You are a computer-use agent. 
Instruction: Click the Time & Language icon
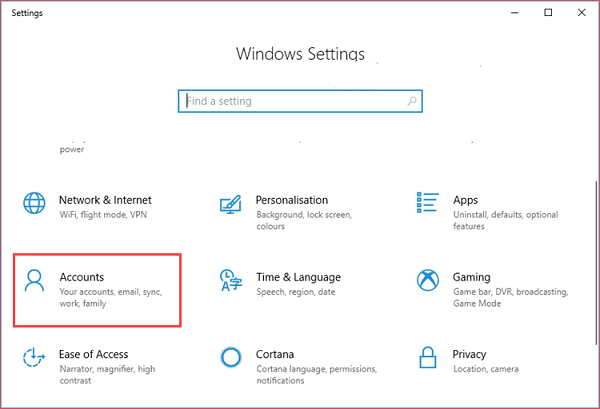231,280
